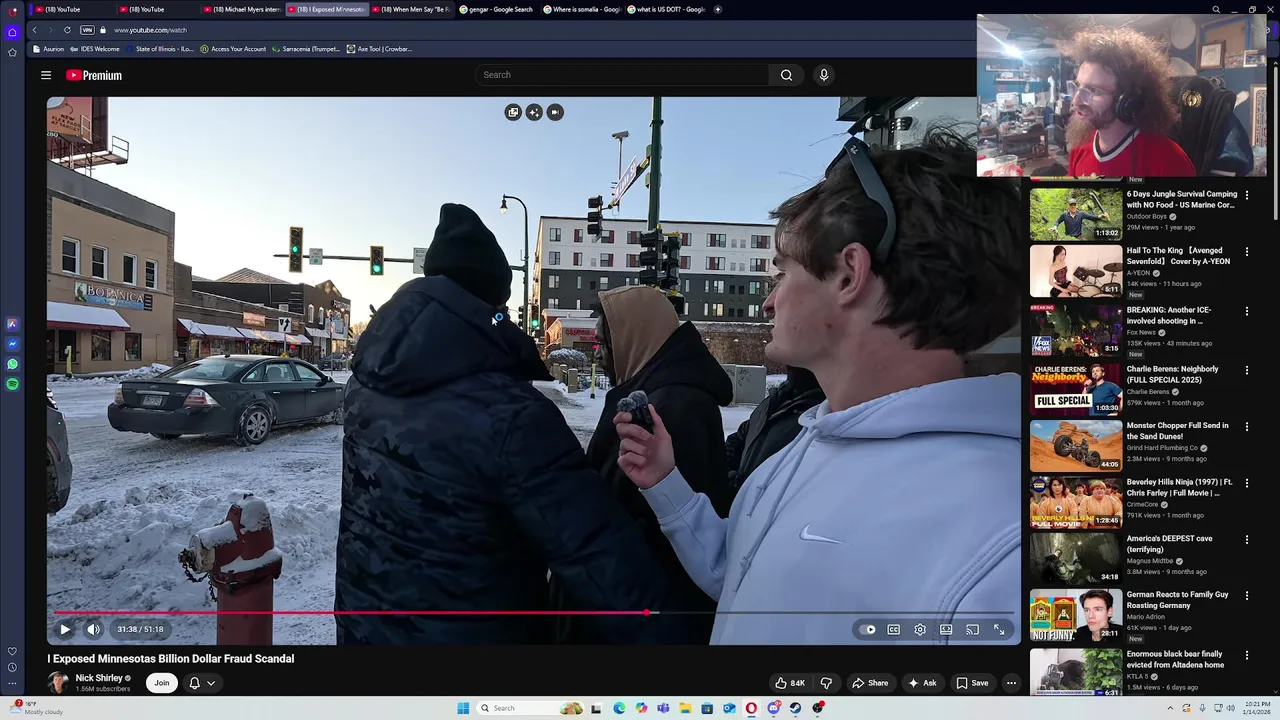This screenshot has height=720, width=1280.
Task: Open menu for BREAKING ICE shooting video
Action: click(1246, 311)
